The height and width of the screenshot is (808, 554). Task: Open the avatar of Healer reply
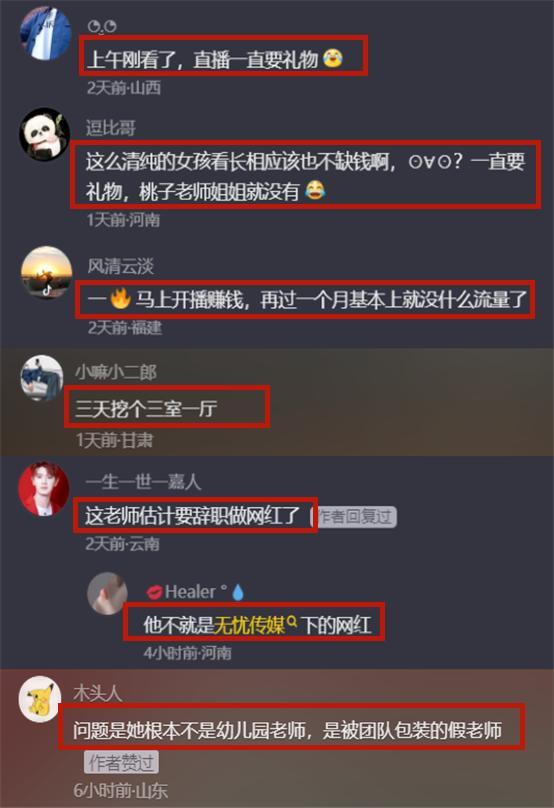click(x=107, y=593)
